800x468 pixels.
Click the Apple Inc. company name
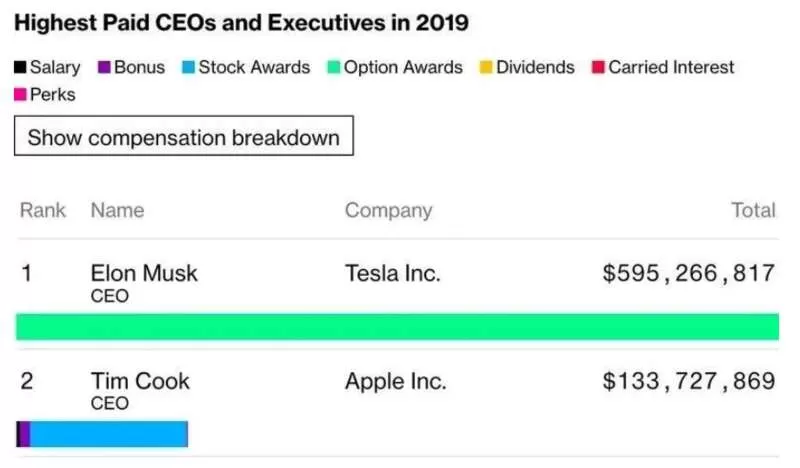pyautogui.click(x=396, y=382)
